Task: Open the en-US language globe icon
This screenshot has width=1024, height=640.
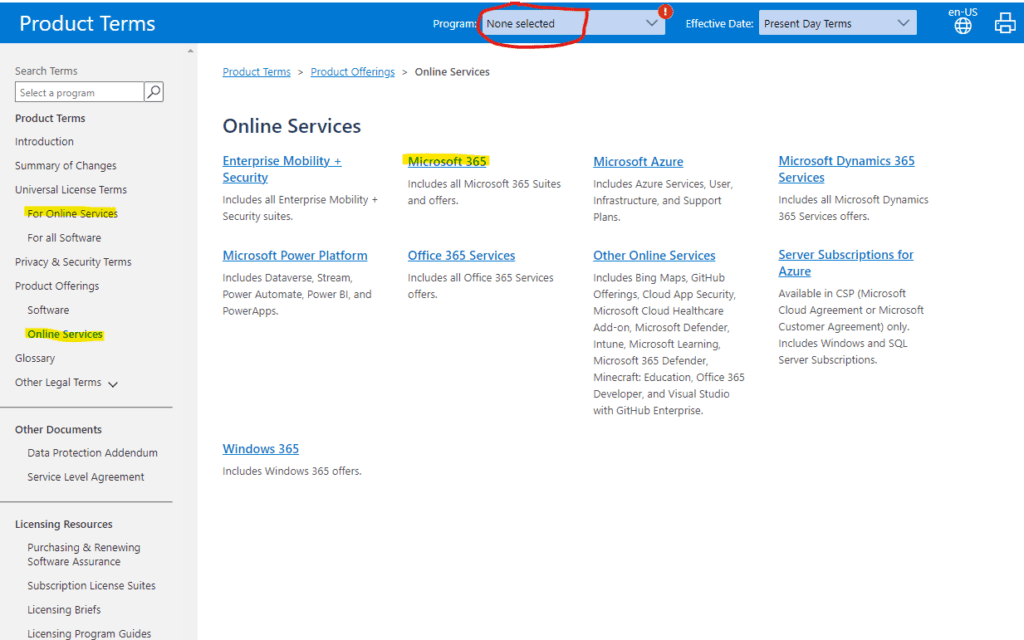Action: click(963, 25)
